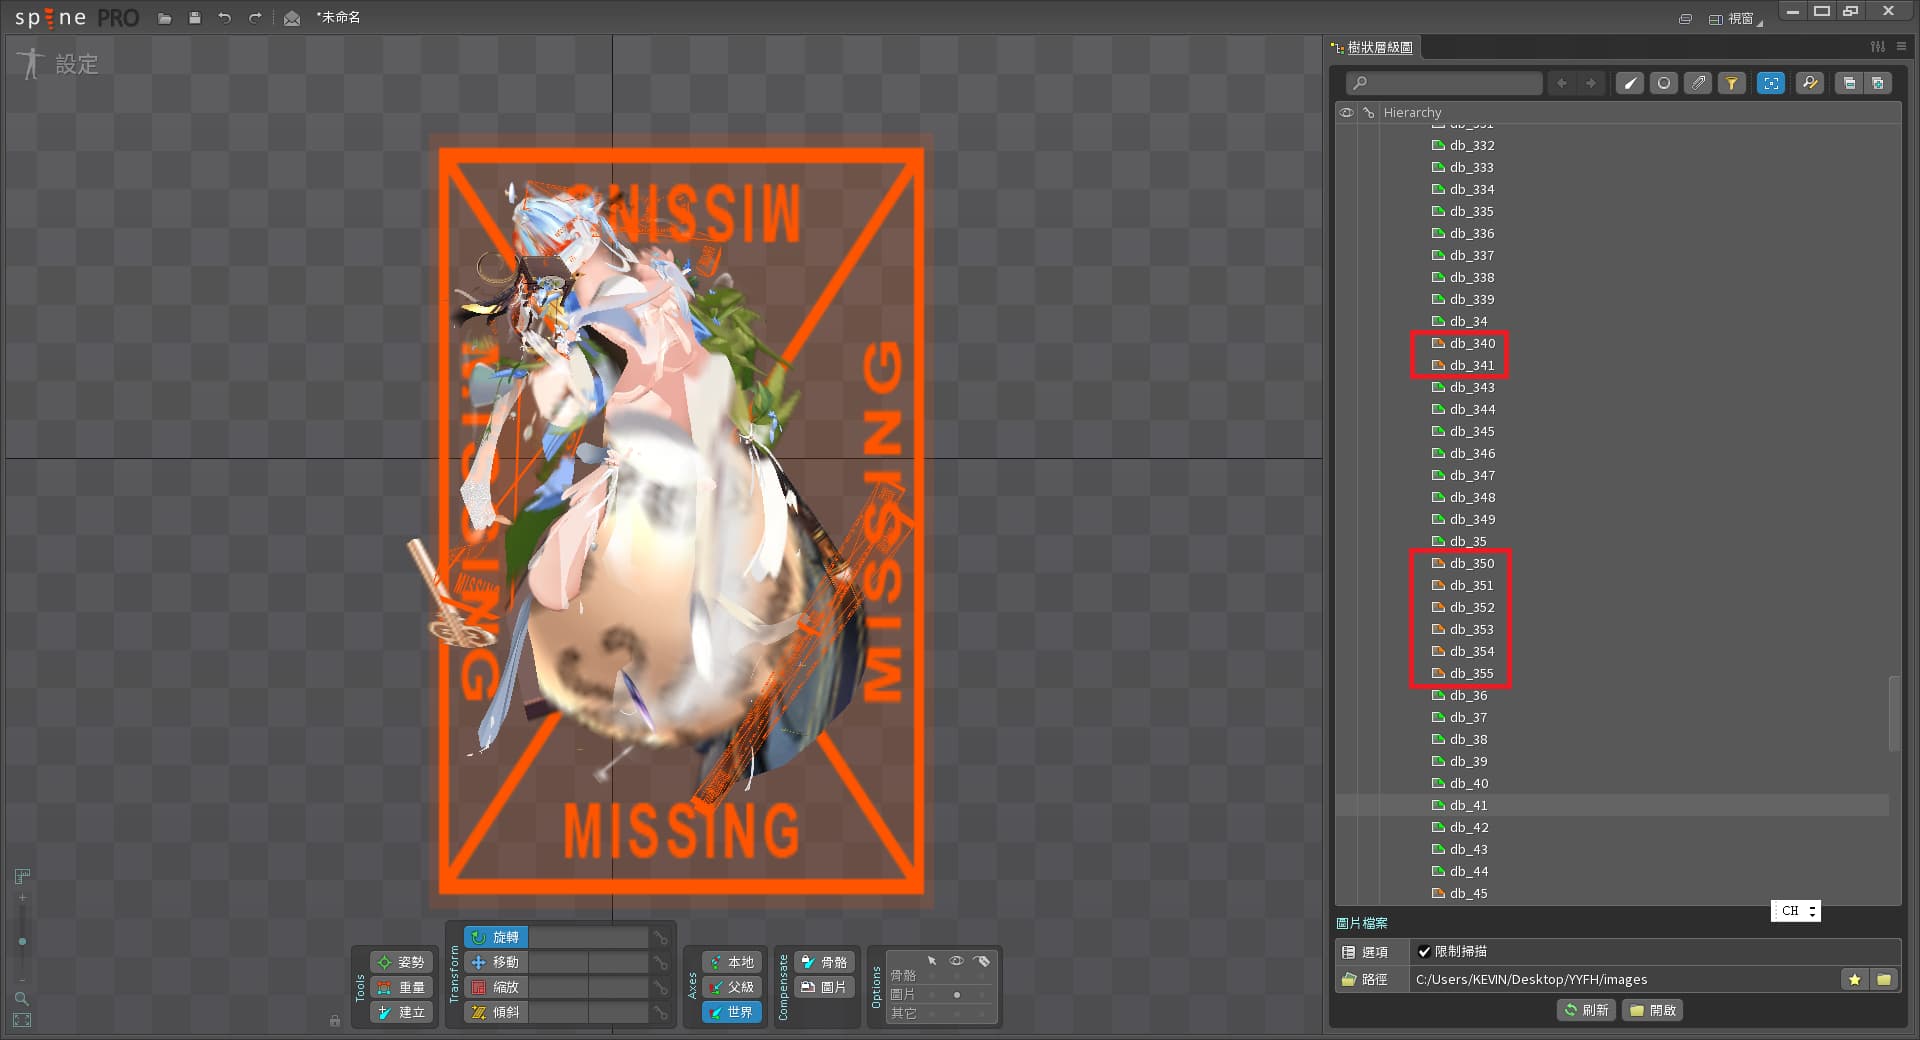
Task: Redo the last action
Action: (255, 18)
